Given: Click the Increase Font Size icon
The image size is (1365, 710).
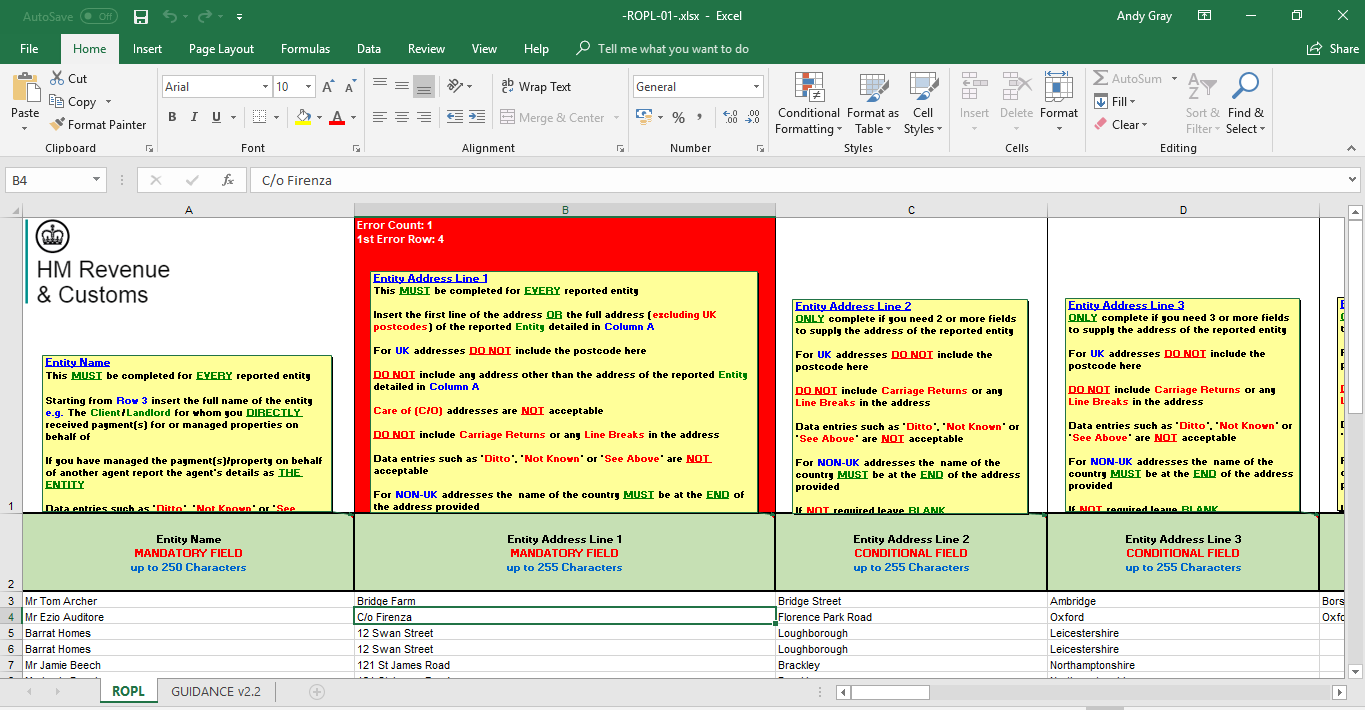Looking at the screenshot, I should coord(327,87).
